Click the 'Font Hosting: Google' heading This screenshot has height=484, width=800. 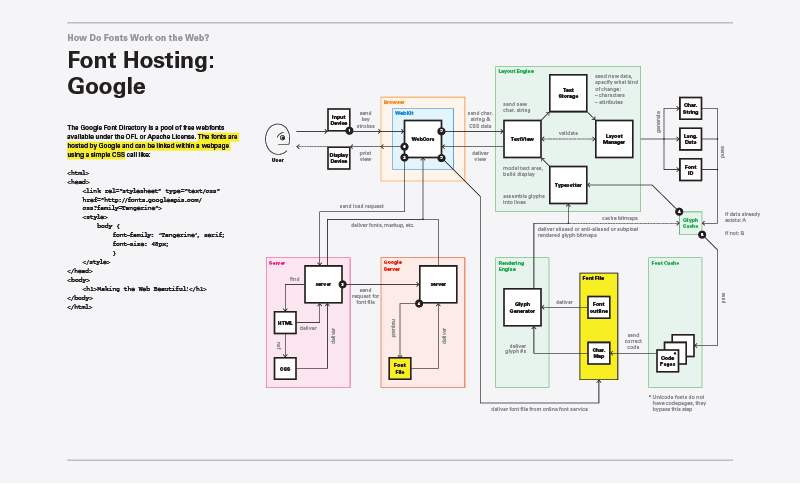coord(141,72)
